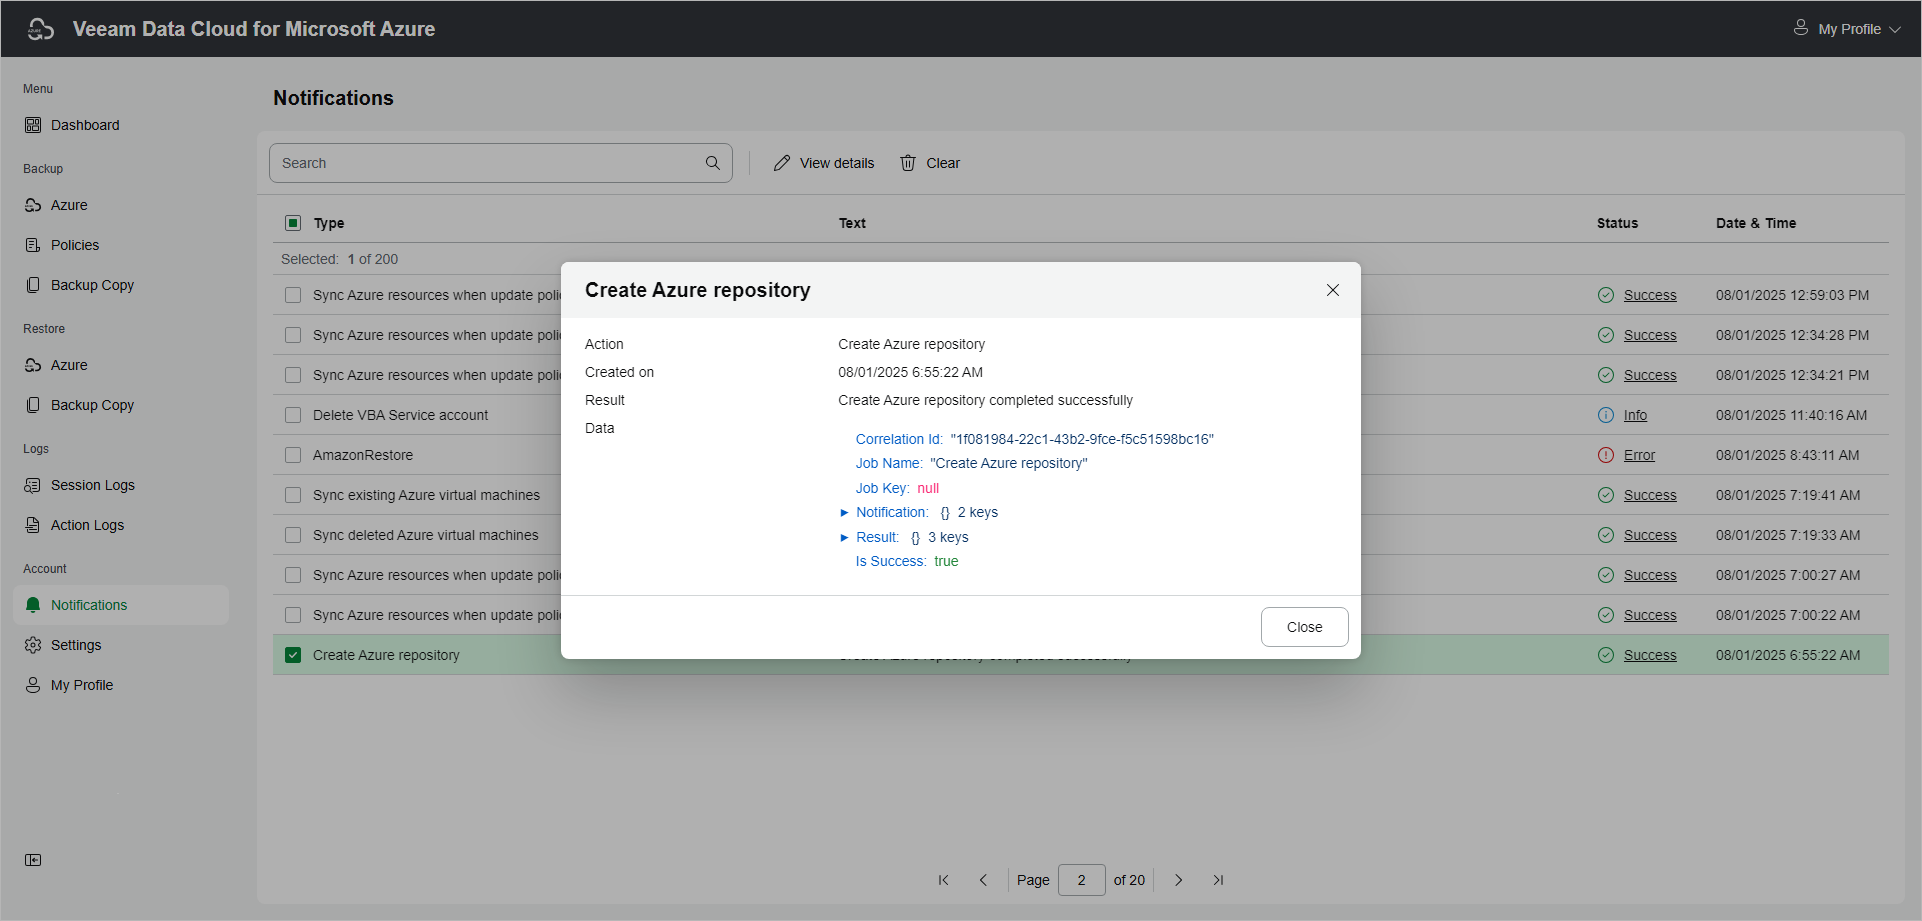Viewport: 1922px width, 921px height.
Task: Go to next page
Action: [x=1179, y=880]
